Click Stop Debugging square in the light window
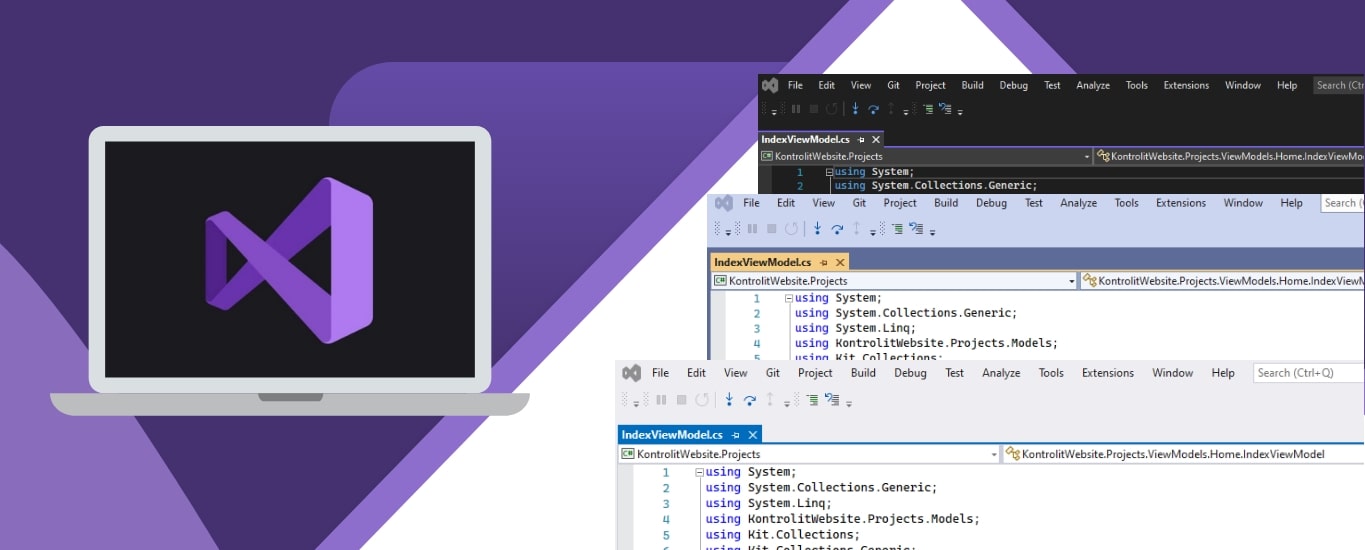 (681, 400)
